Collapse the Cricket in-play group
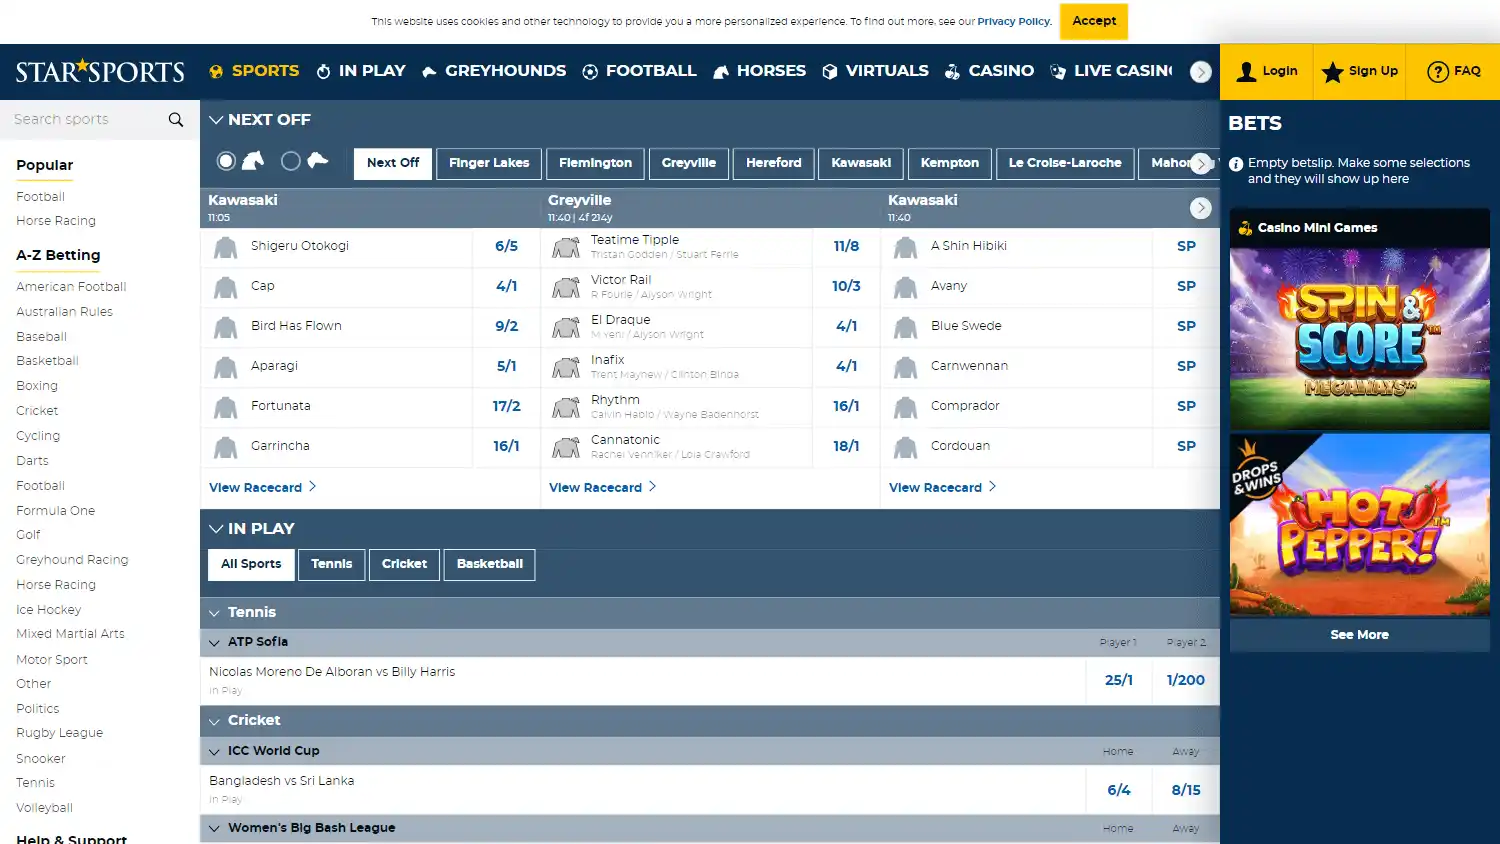This screenshot has width=1500, height=844. [x=214, y=721]
